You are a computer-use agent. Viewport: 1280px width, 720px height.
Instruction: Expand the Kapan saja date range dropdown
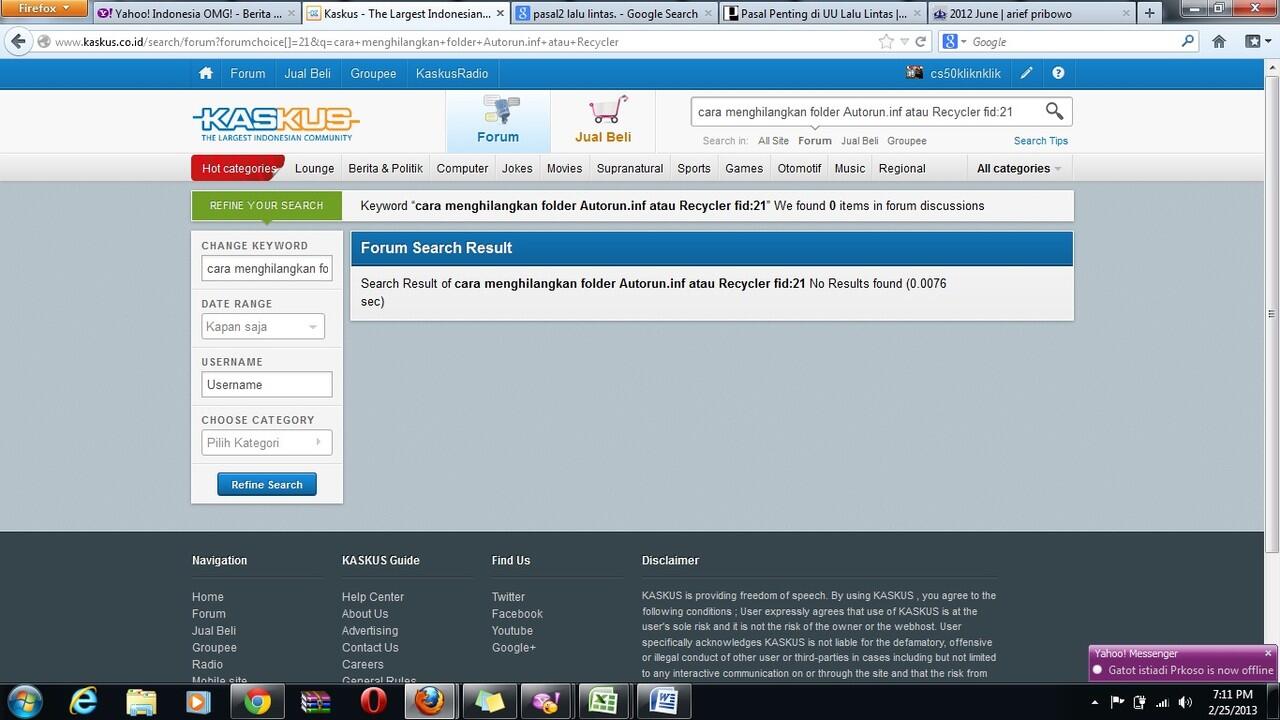[x=263, y=326]
